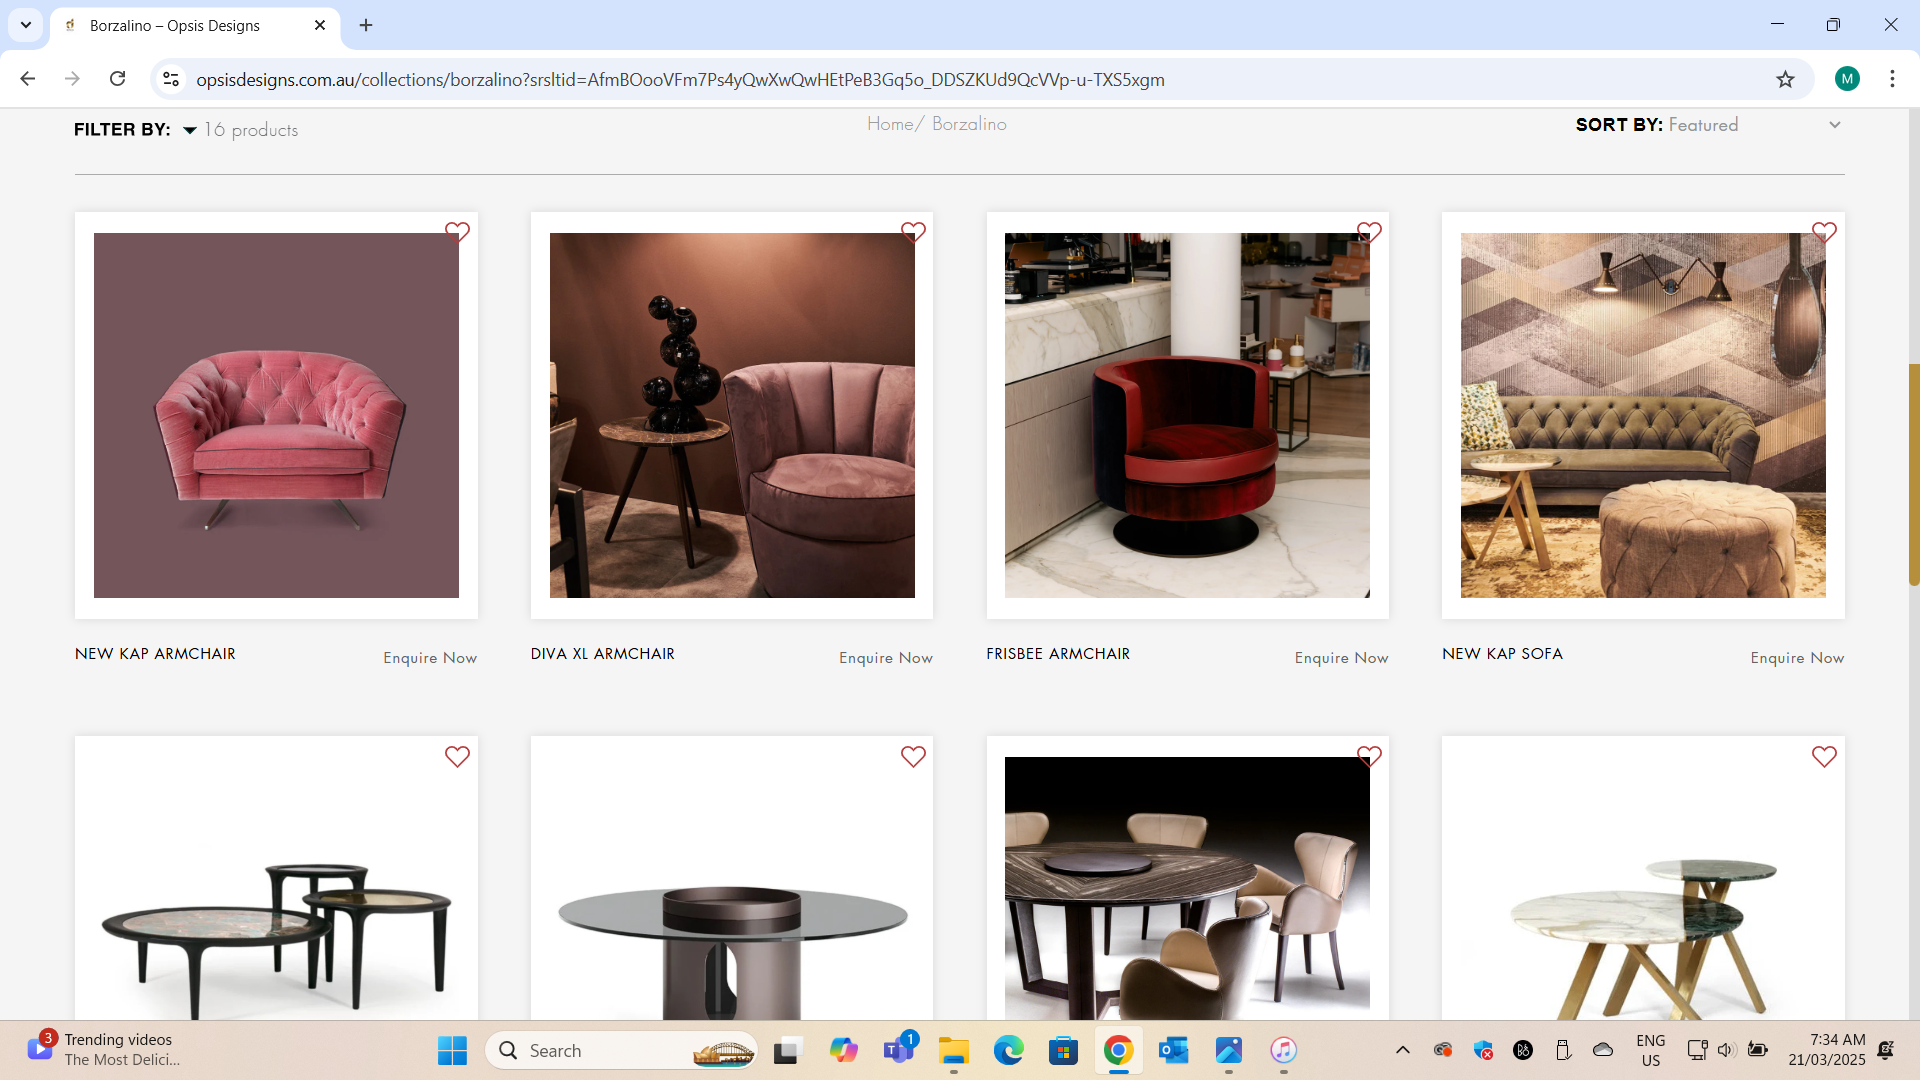Bookmark this page with star icon

click(1785, 79)
